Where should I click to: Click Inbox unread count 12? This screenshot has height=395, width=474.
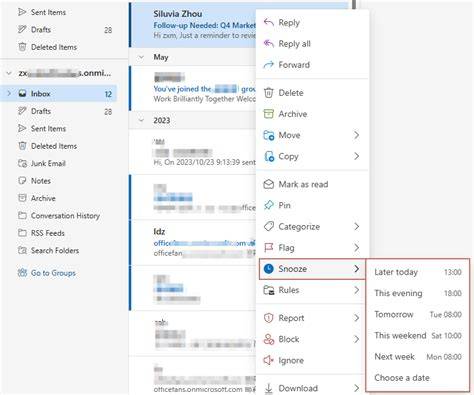pyautogui.click(x=108, y=94)
